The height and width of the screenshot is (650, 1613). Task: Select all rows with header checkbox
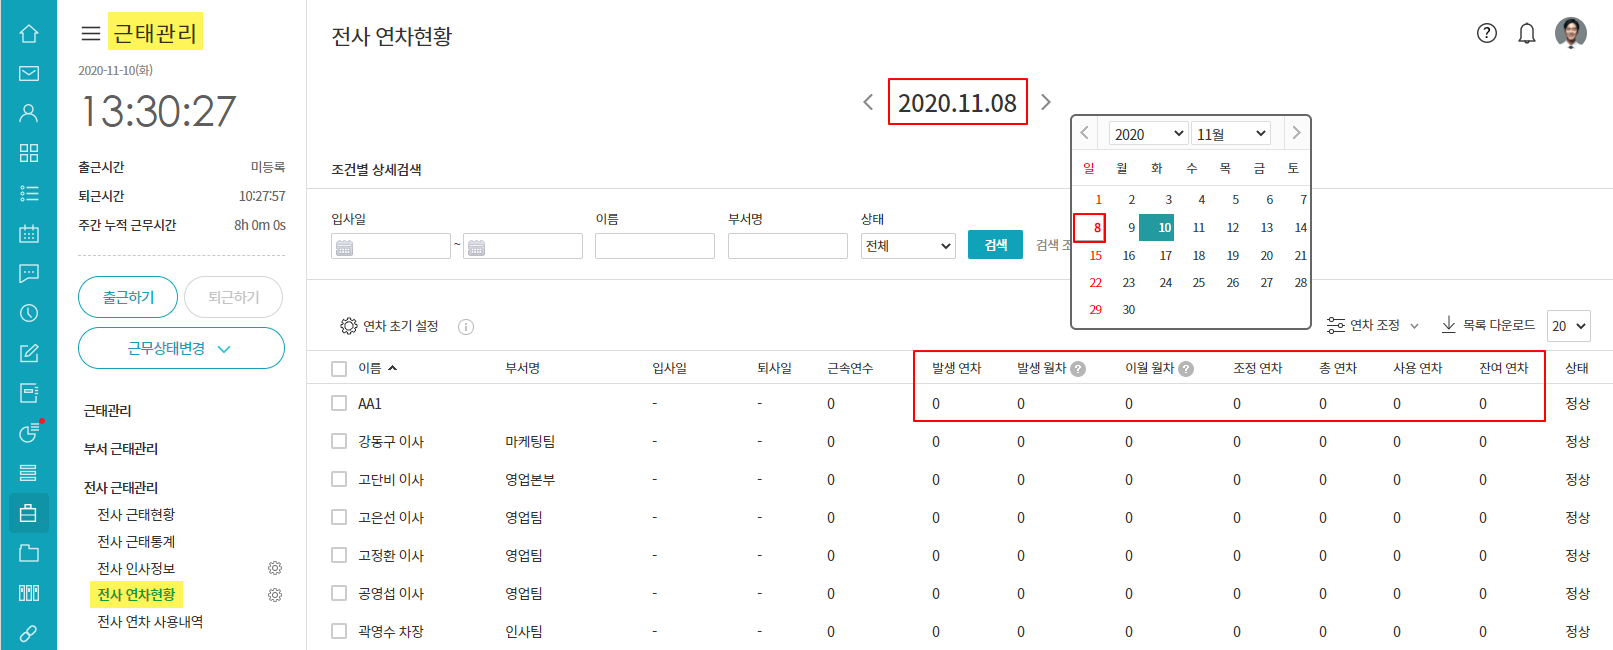[339, 369]
